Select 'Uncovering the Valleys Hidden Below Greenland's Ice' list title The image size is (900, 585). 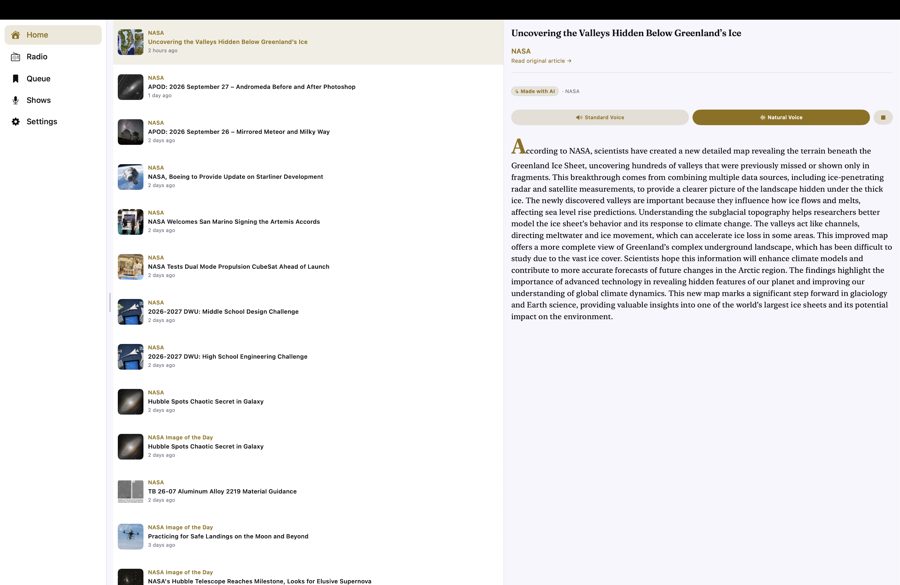coord(227,42)
